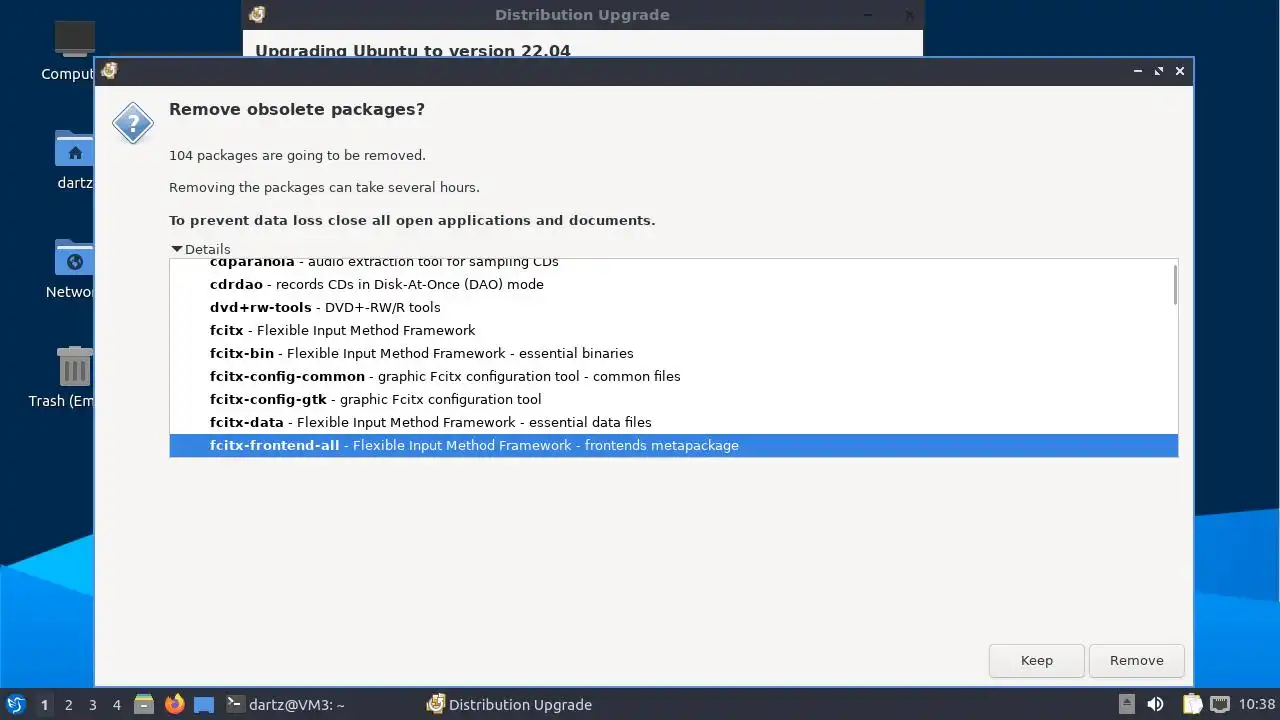Select the fcitx-config-gtk package row
The width and height of the screenshot is (1280, 720).
click(x=673, y=399)
